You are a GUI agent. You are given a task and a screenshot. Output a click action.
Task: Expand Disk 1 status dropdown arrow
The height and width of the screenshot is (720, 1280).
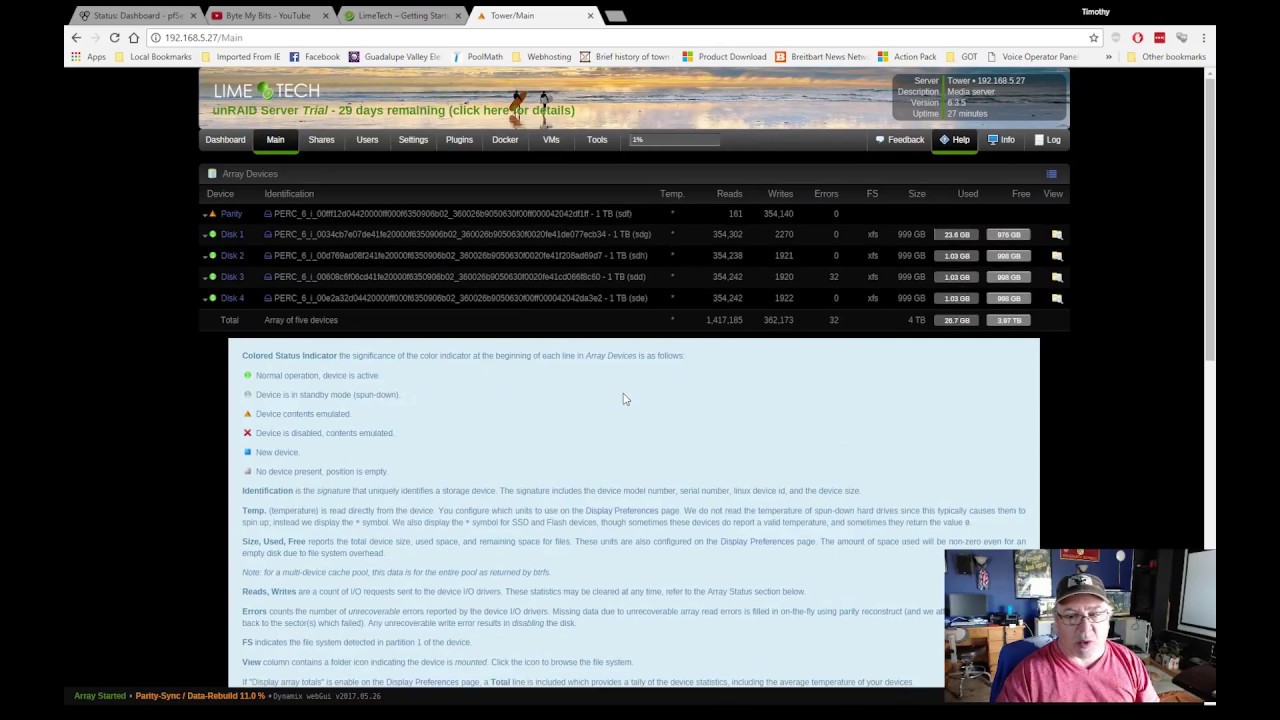coord(205,235)
